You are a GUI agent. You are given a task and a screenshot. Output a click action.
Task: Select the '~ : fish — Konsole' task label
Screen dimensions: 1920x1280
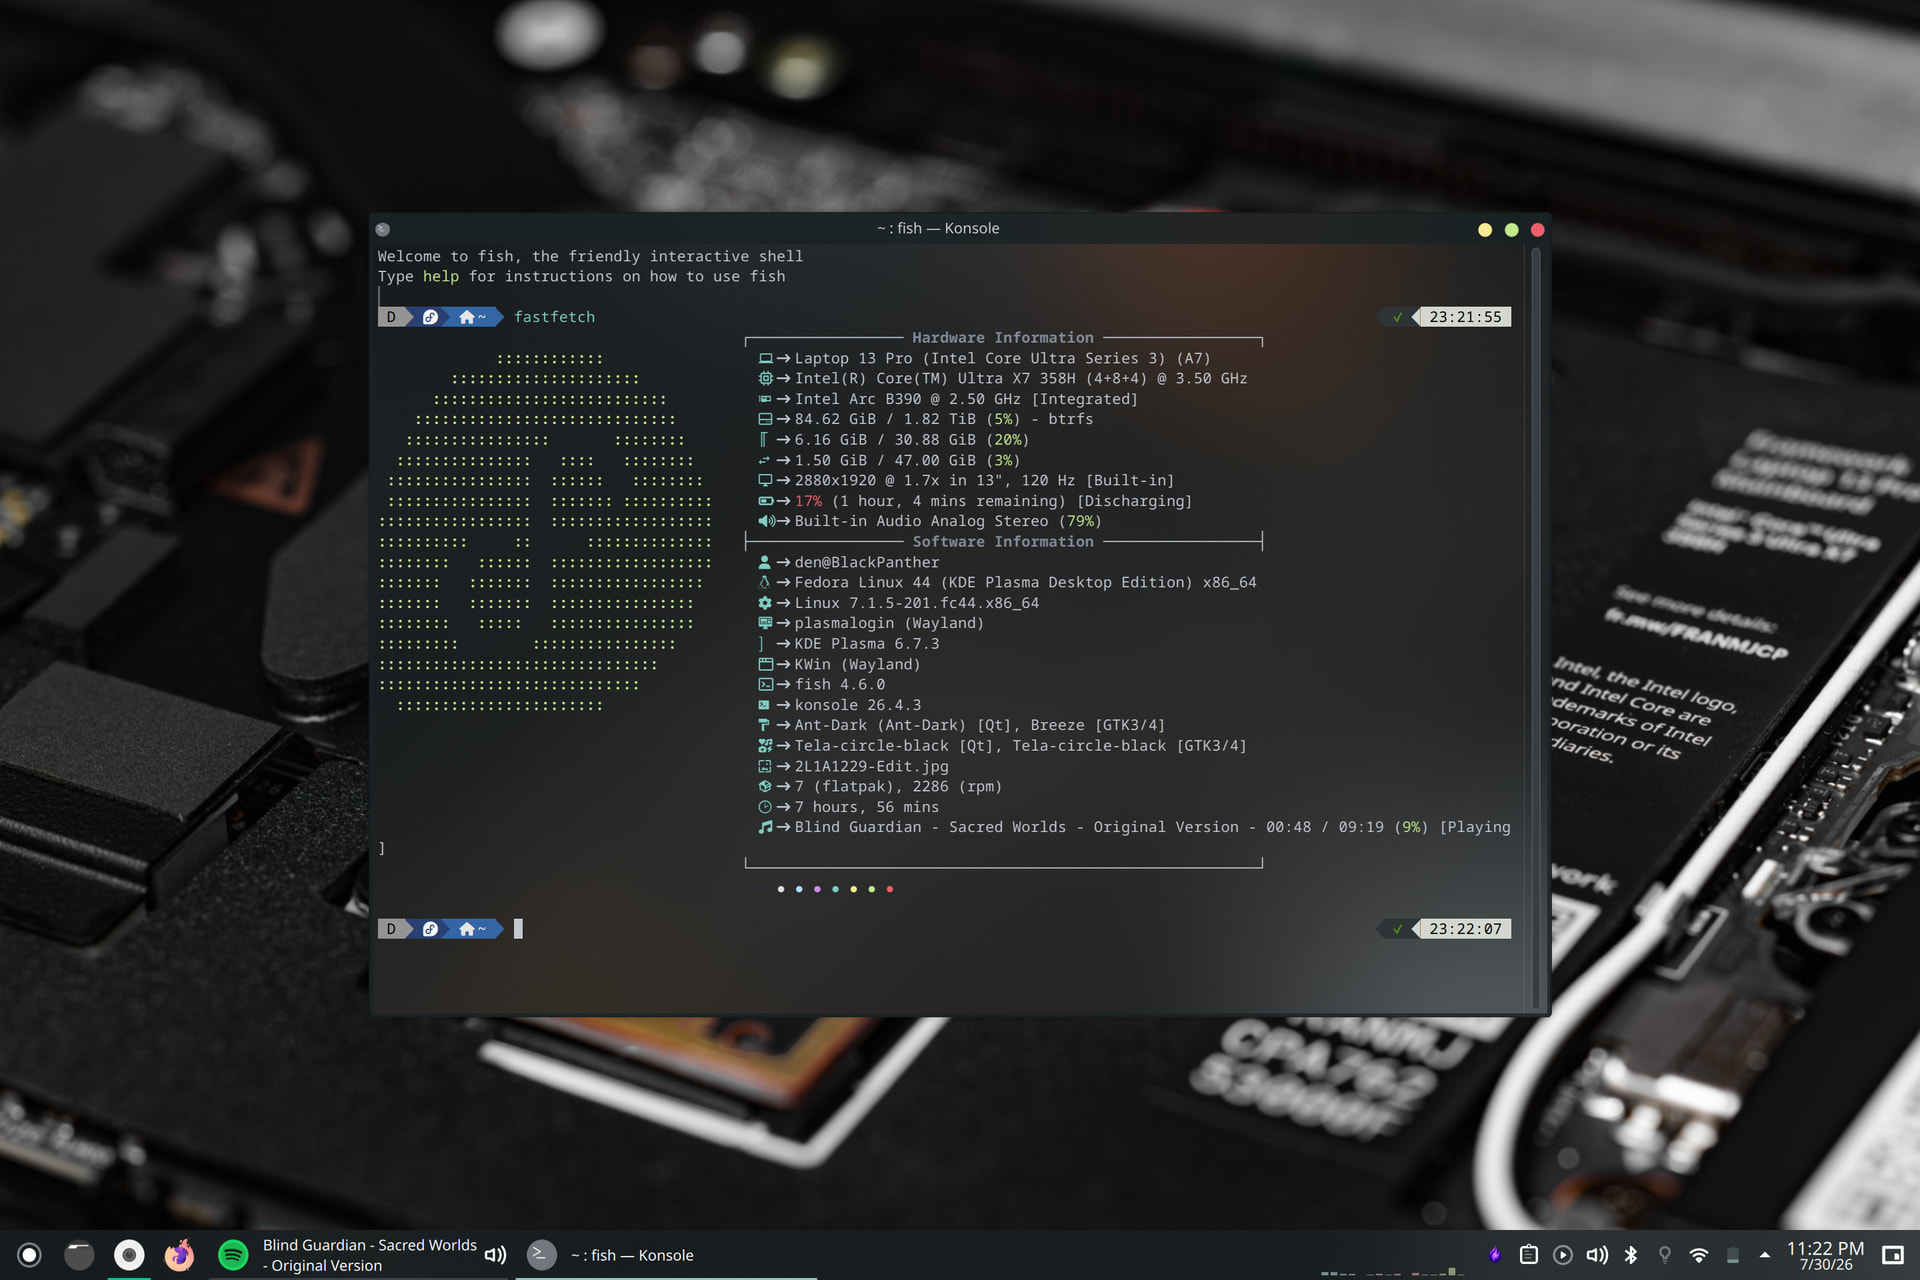coord(632,1255)
